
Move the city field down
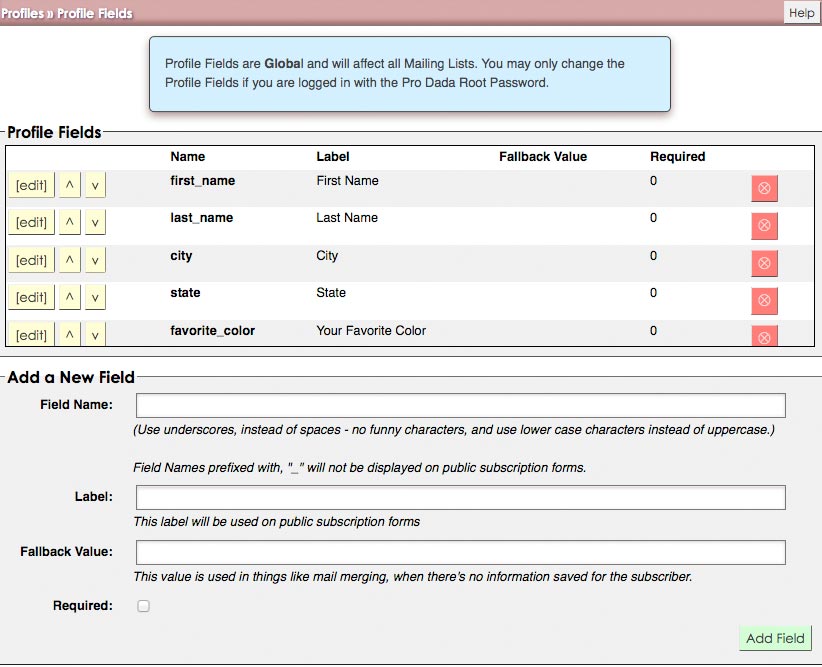pyautogui.click(x=94, y=261)
